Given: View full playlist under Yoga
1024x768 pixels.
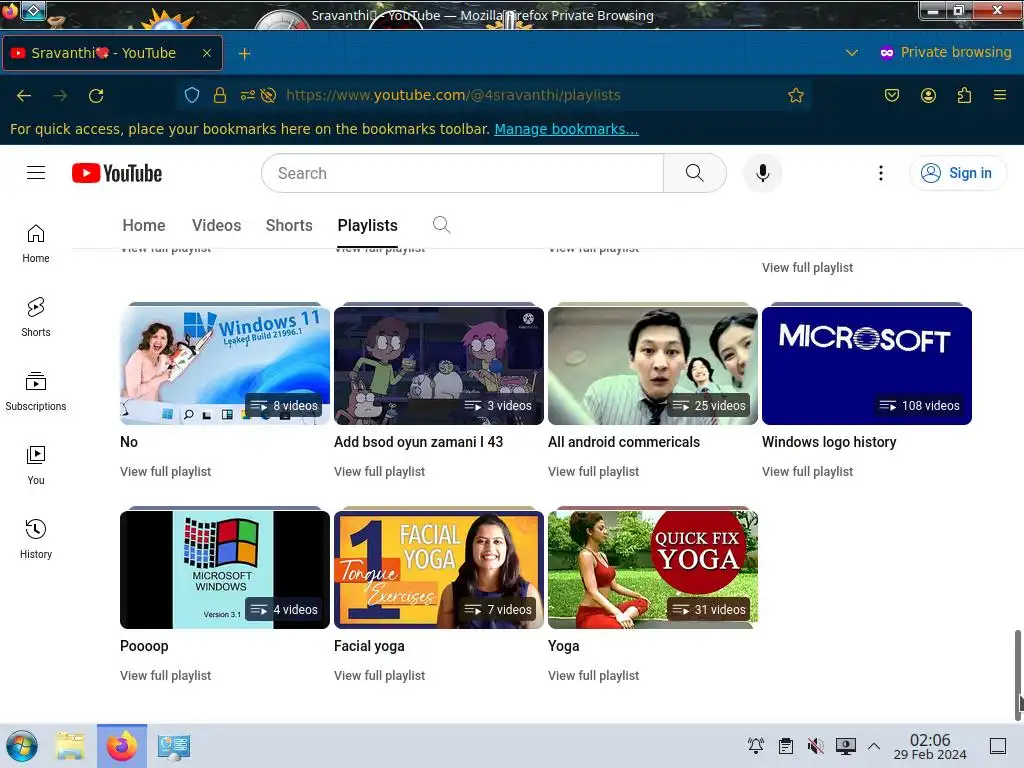Looking at the screenshot, I should coord(593,675).
